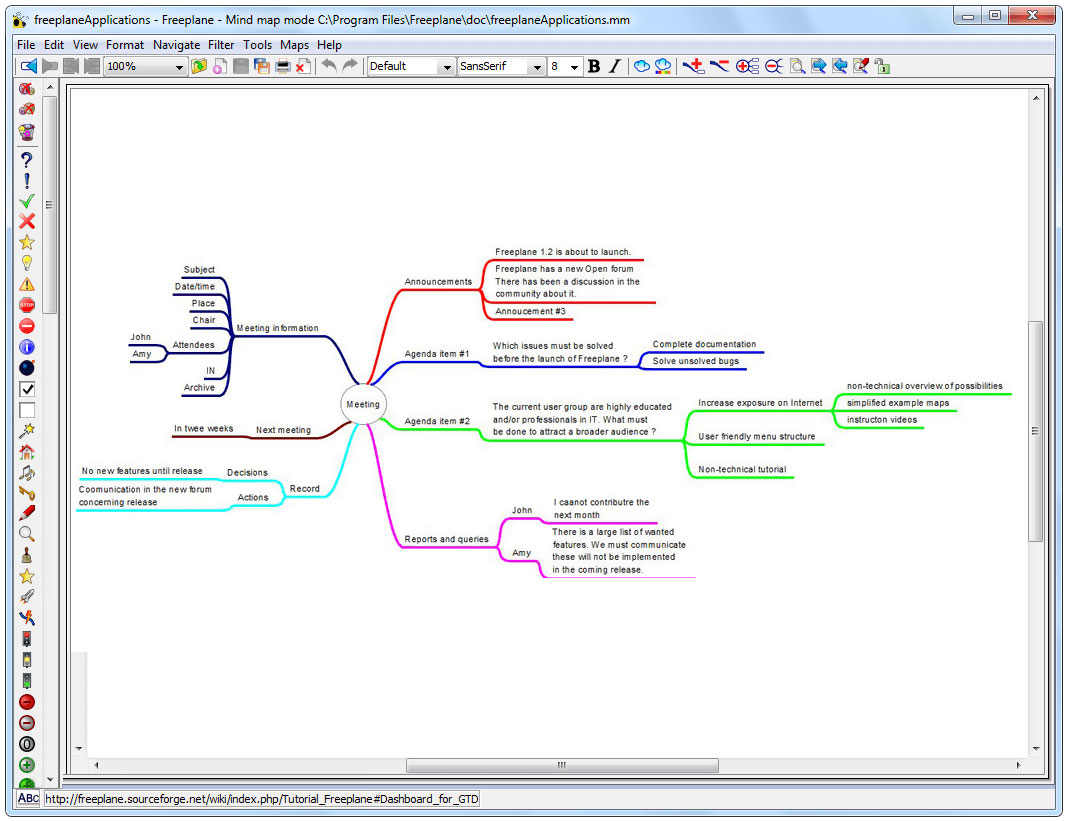
Task: Click the multicolored cloud color icon
Action: click(x=662, y=66)
